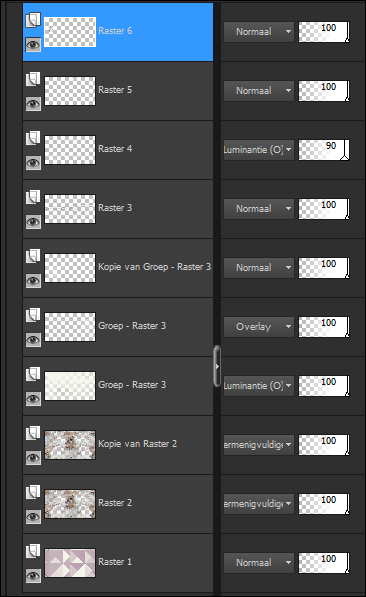Hide the Raster 1 layer with its eye icon
This screenshot has width=366, height=597.
tap(33, 576)
